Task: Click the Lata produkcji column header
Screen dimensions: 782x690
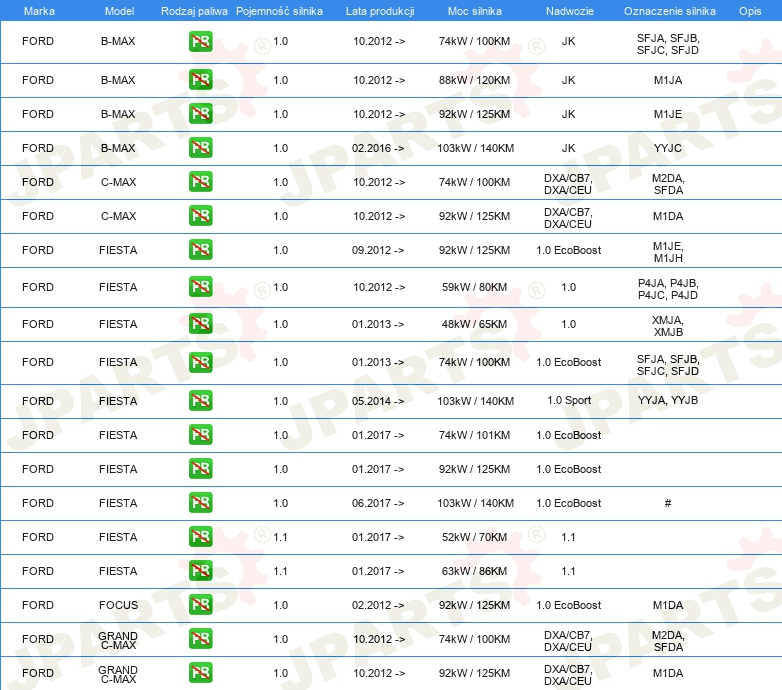Action: (x=379, y=10)
